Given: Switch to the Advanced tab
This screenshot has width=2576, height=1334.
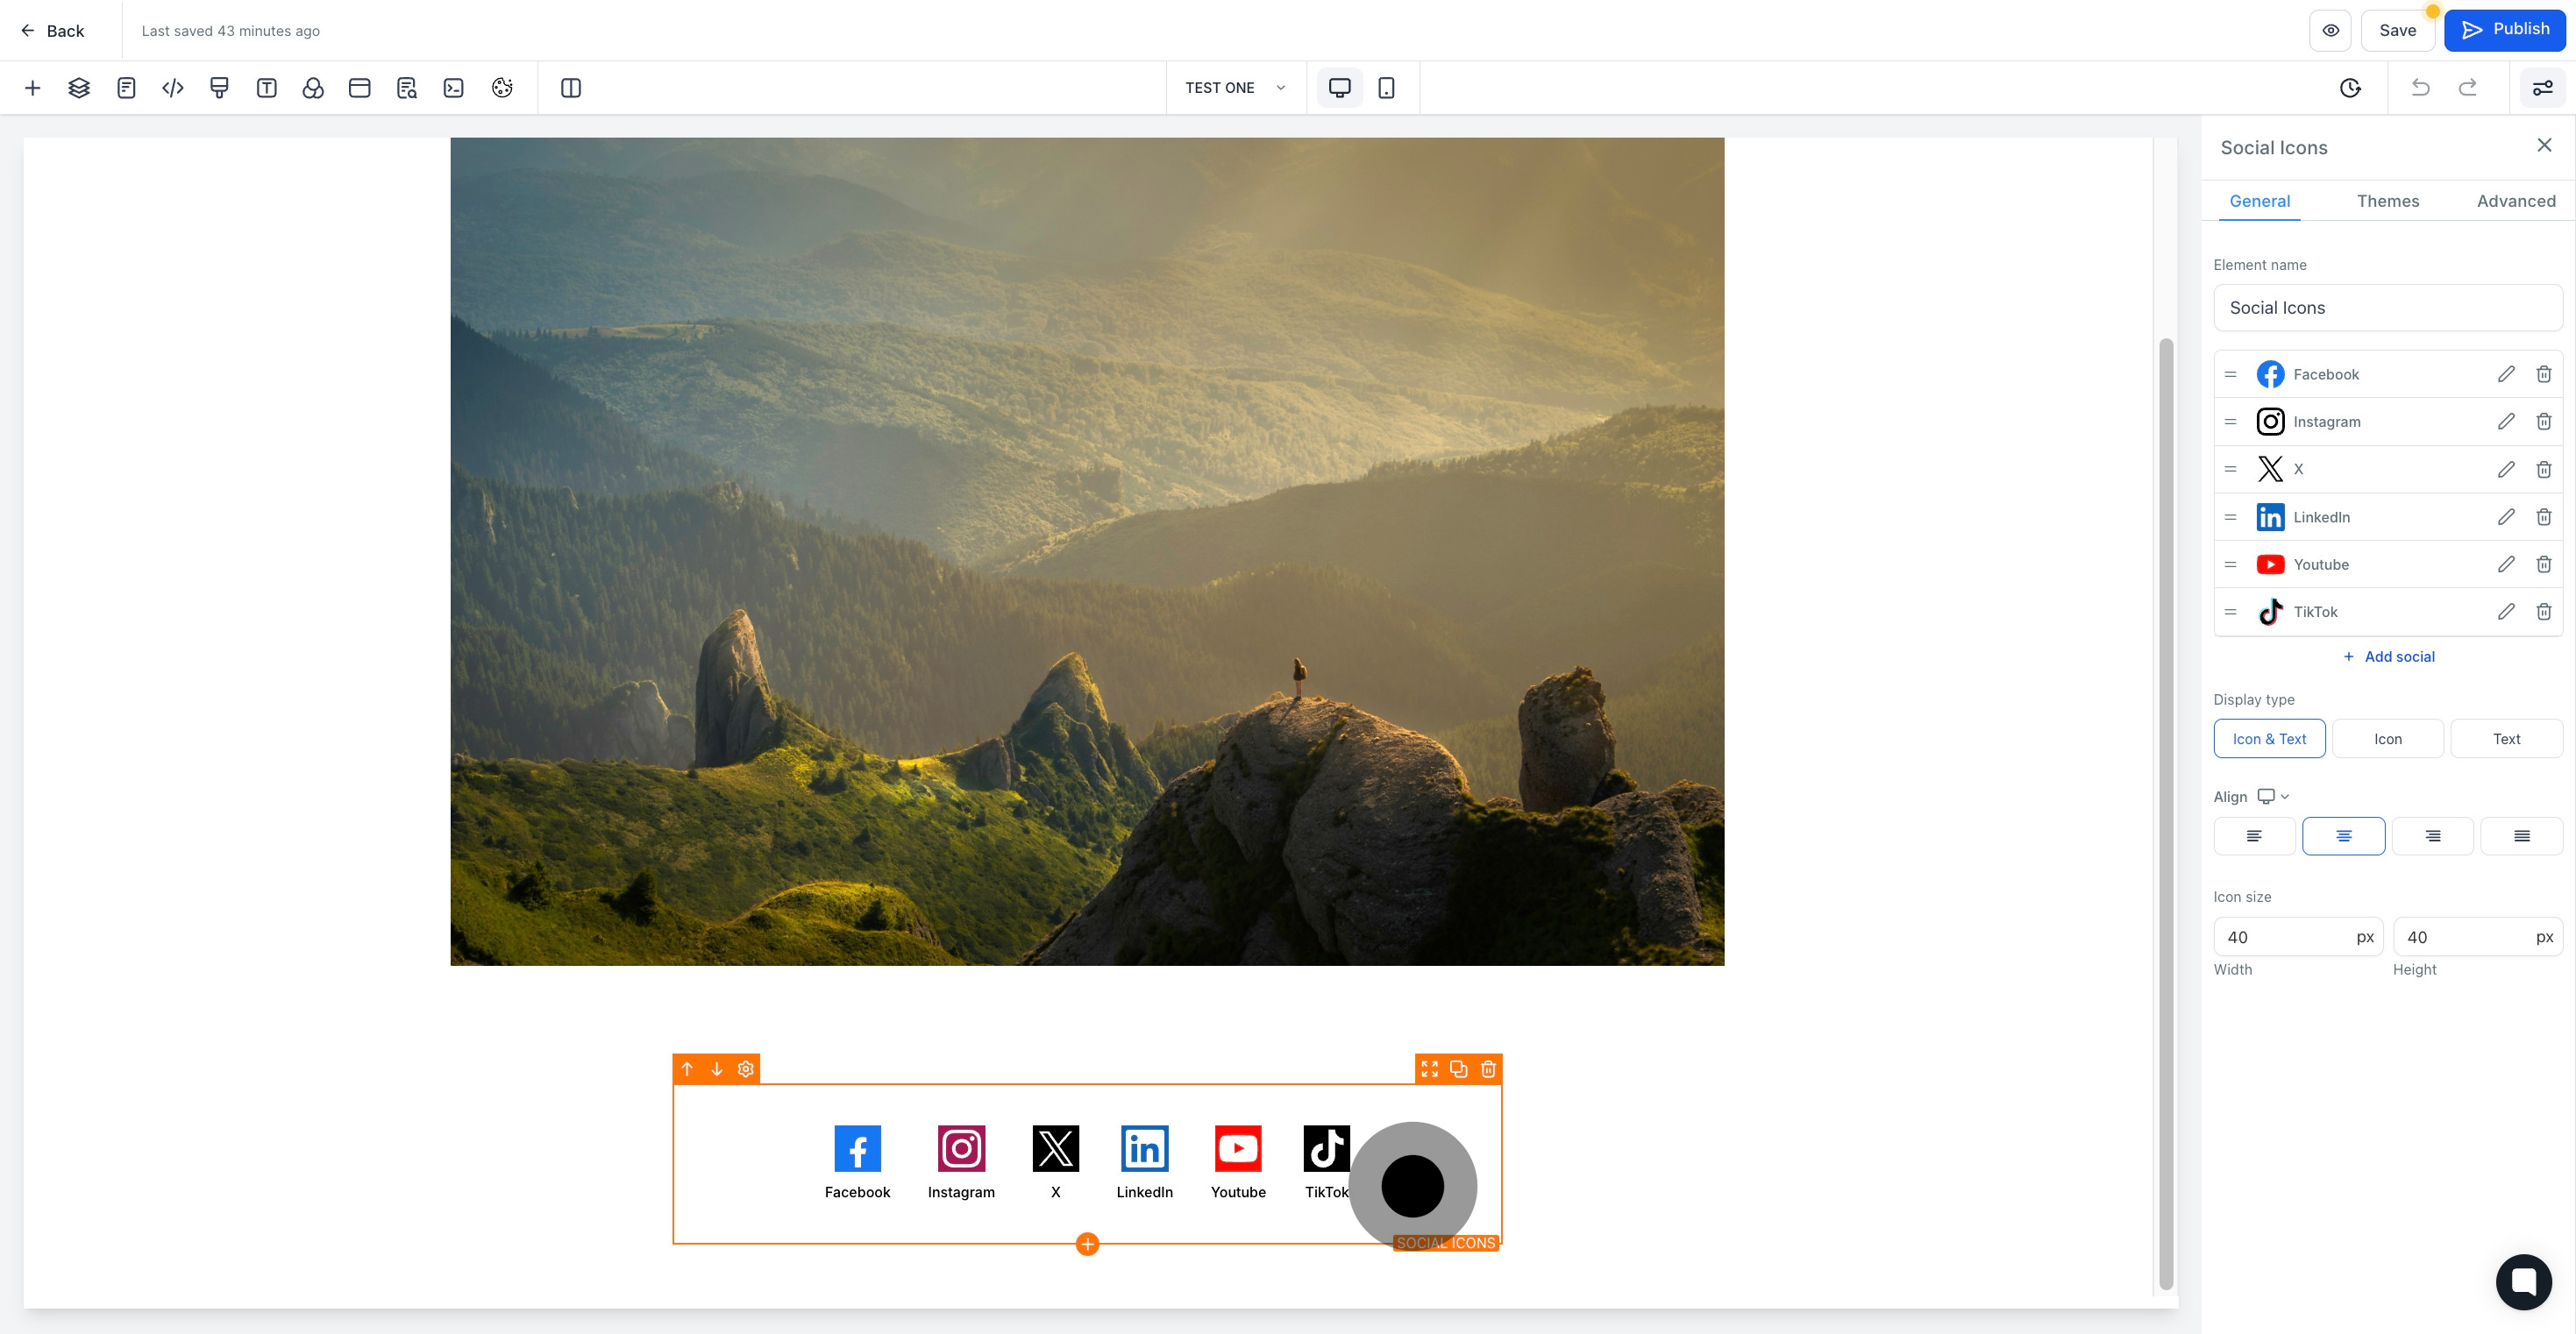Looking at the screenshot, I should pos(2516,201).
